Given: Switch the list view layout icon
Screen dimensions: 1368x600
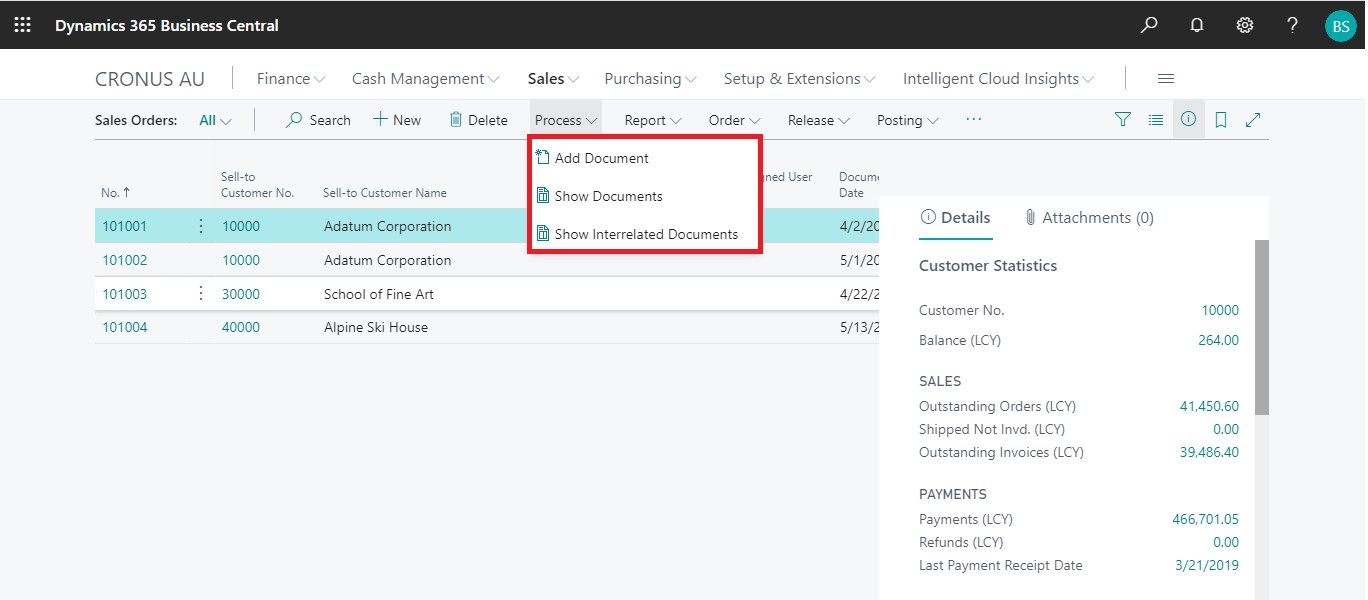Looking at the screenshot, I should click(x=1156, y=120).
